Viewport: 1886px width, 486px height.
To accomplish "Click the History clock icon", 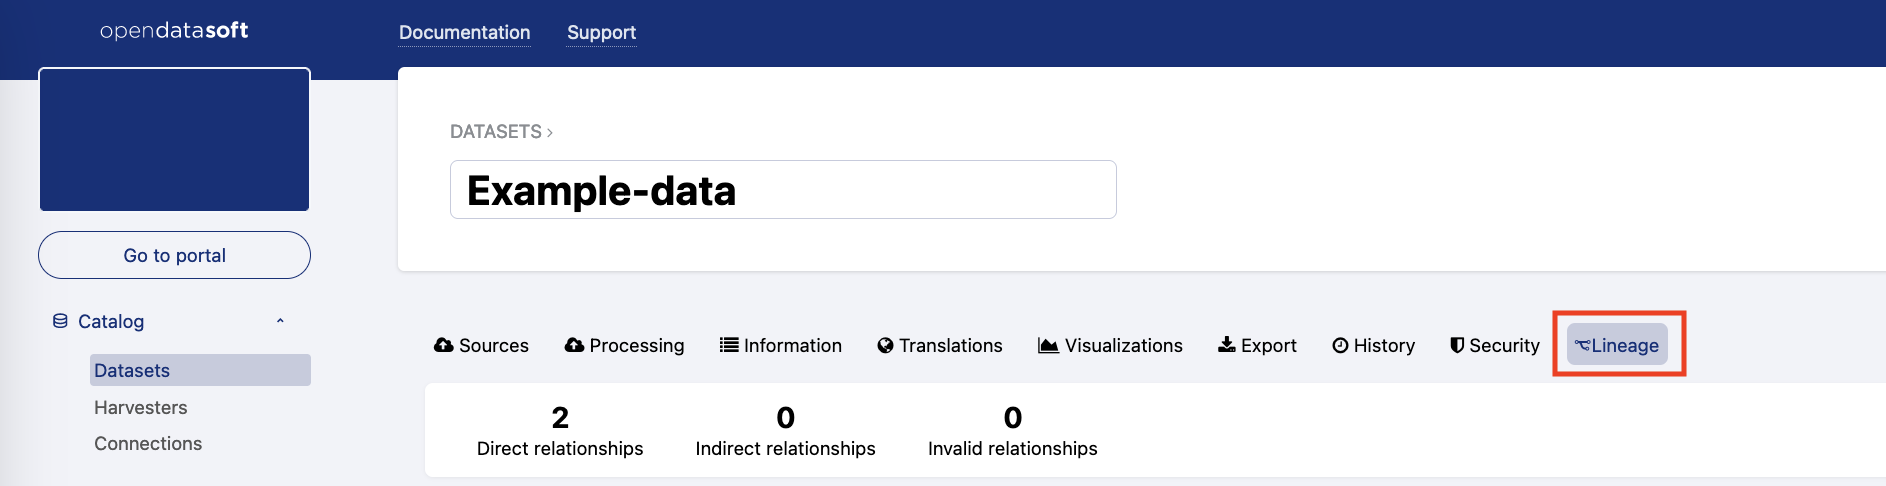I will click(1340, 346).
